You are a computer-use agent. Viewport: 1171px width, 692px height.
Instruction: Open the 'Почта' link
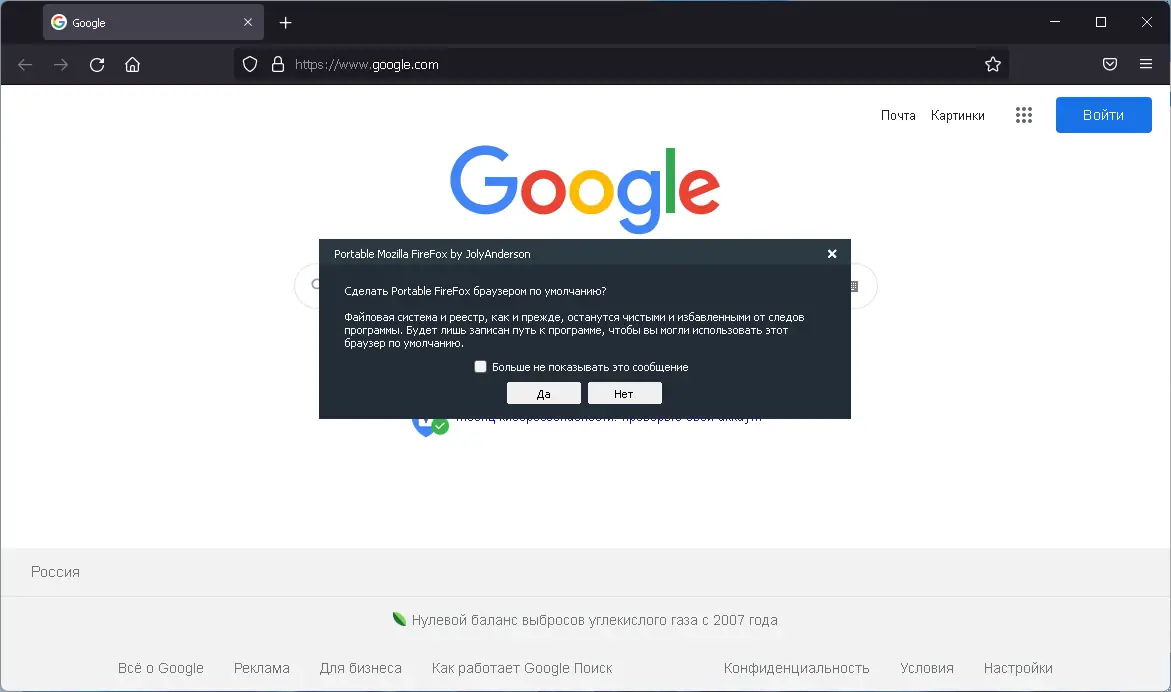click(898, 115)
